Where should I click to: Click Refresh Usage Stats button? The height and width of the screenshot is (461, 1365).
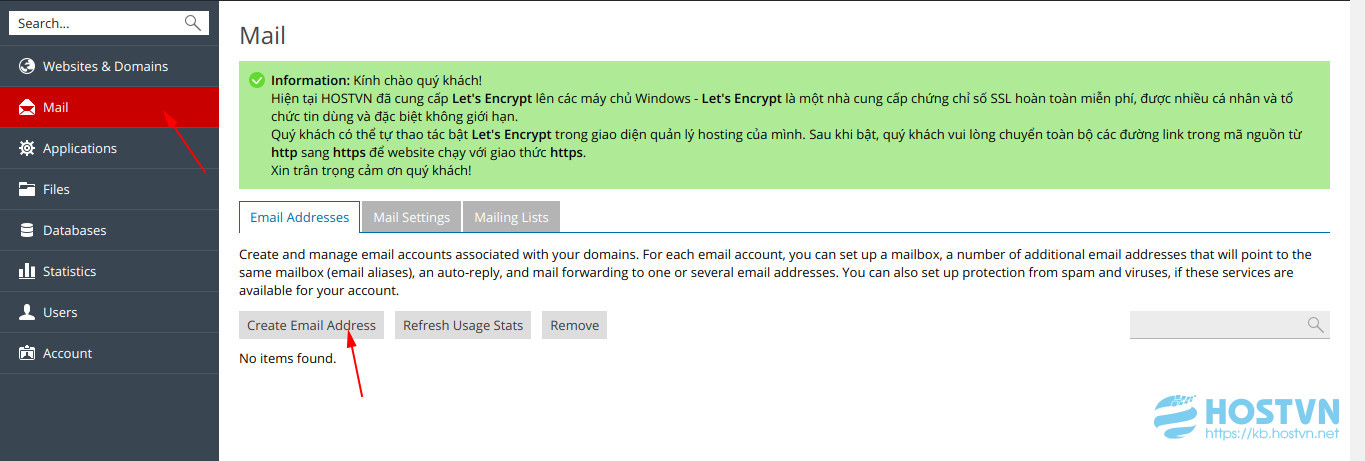pyautogui.click(x=463, y=325)
